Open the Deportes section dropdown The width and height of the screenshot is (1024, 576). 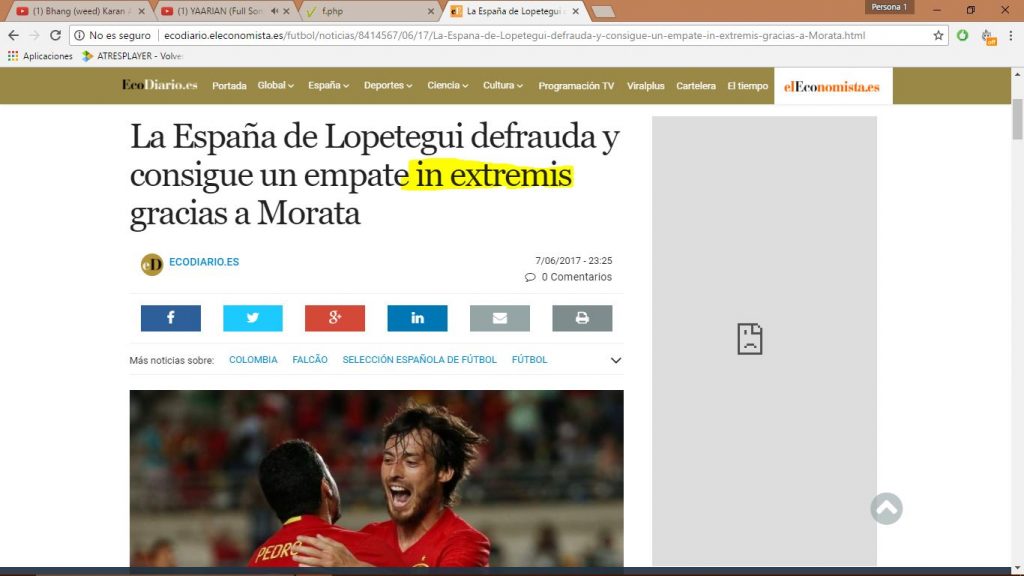click(388, 86)
